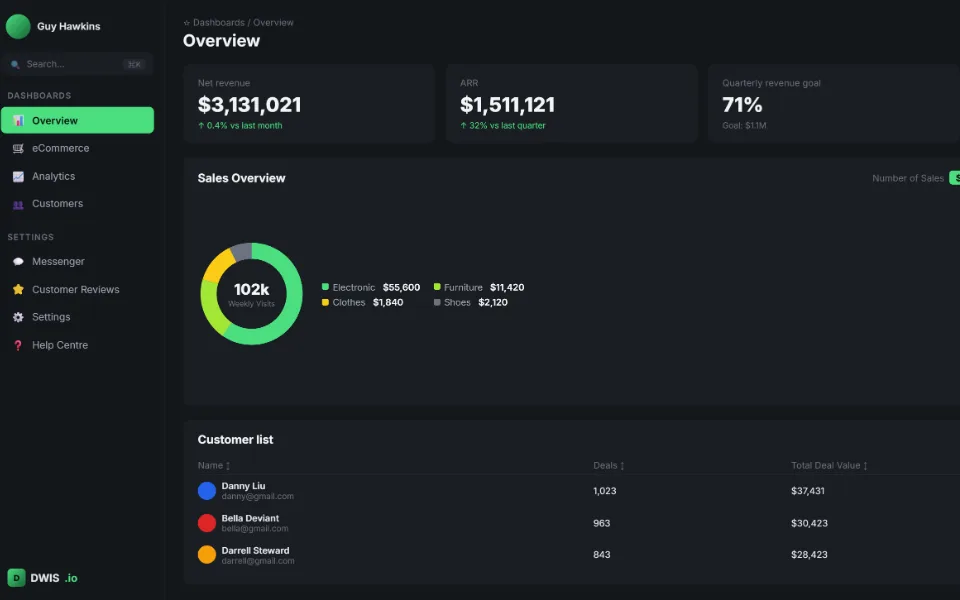960x600 pixels.
Task: Open Guy Hawkins profile name
Action: point(69,26)
